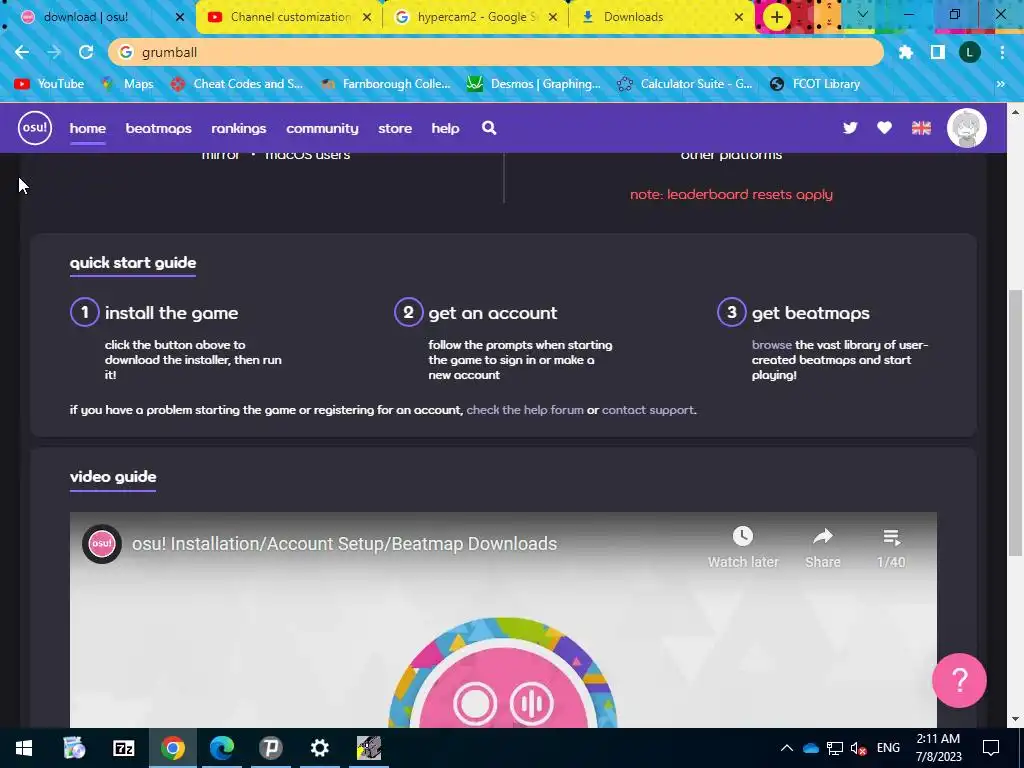Open Chrome extensions puzzle icon
The height and width of the screenshot is (768, 1024).
coord(906,52)
